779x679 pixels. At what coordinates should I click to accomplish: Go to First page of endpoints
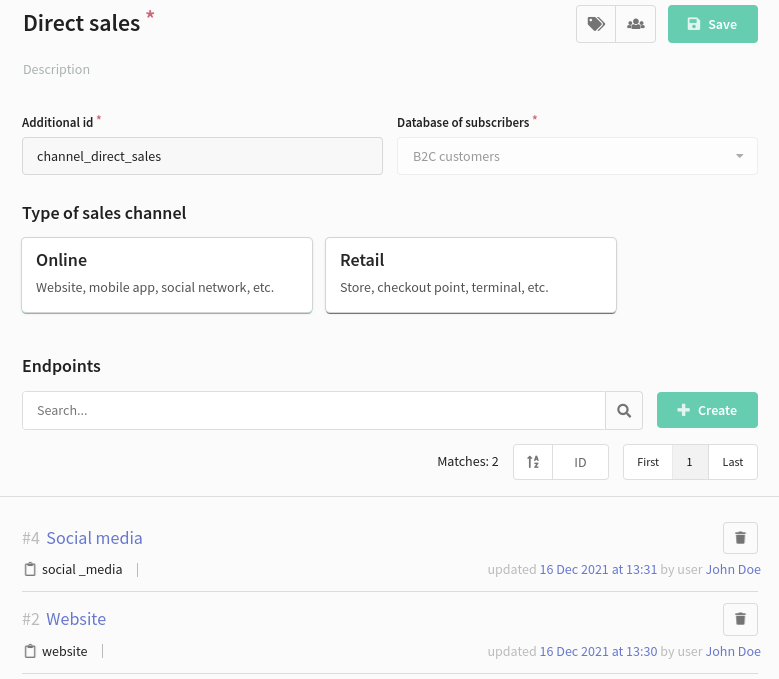(x=648, y=462)
